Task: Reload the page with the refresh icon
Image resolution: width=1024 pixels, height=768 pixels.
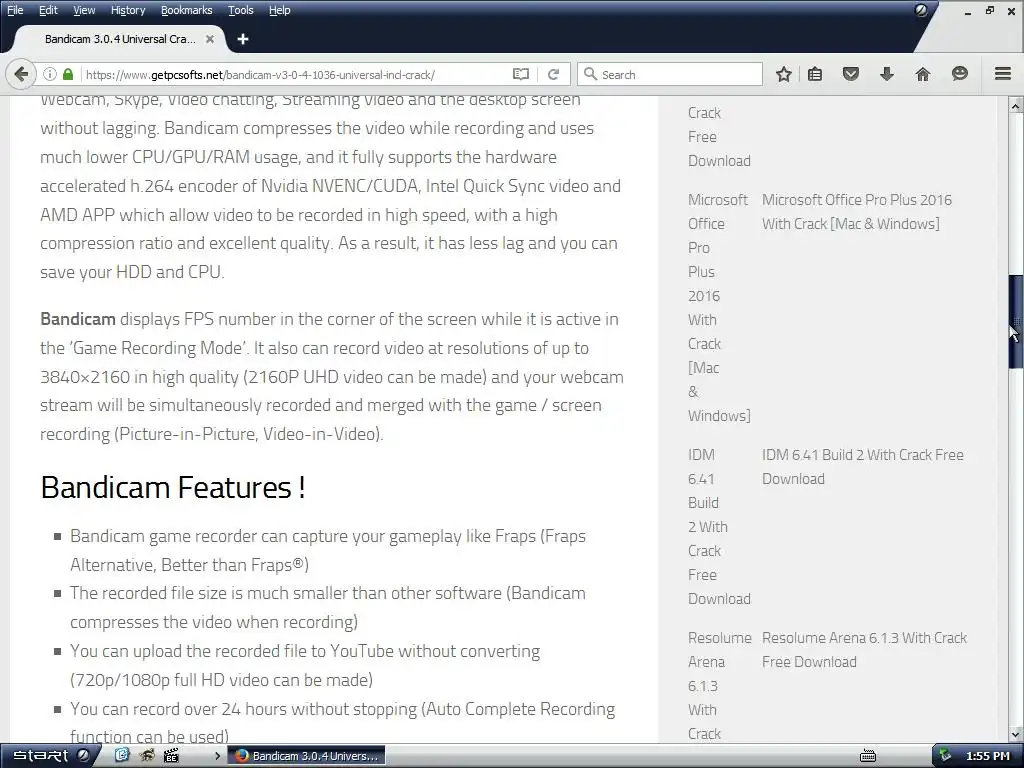Action: pyautogui.click(x=553, y=74)
